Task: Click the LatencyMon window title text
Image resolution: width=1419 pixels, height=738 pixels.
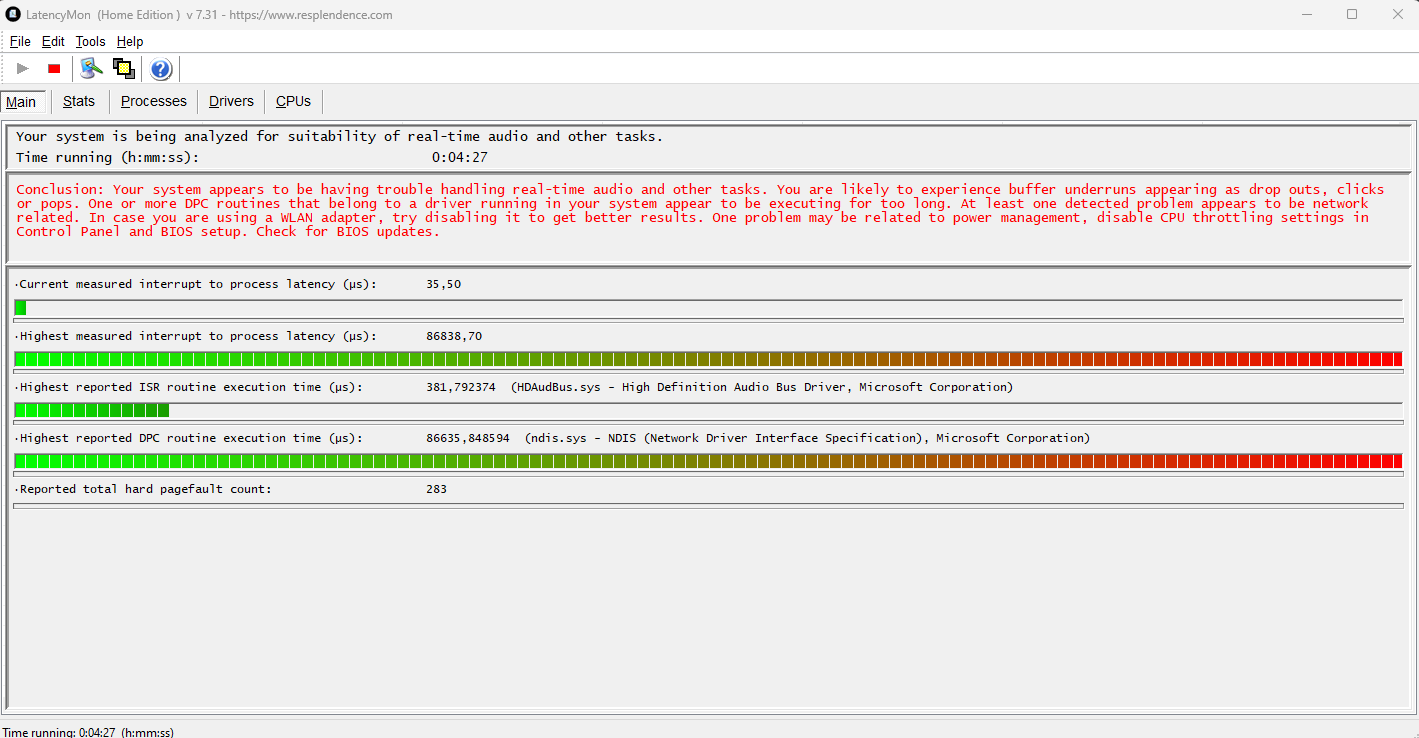Action: (210, 15)
